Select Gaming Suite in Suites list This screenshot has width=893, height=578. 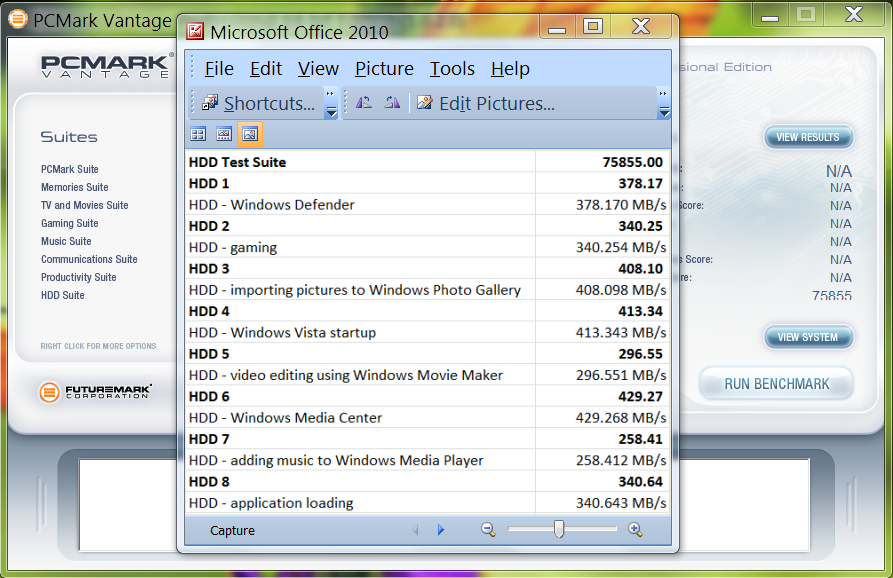69,223
